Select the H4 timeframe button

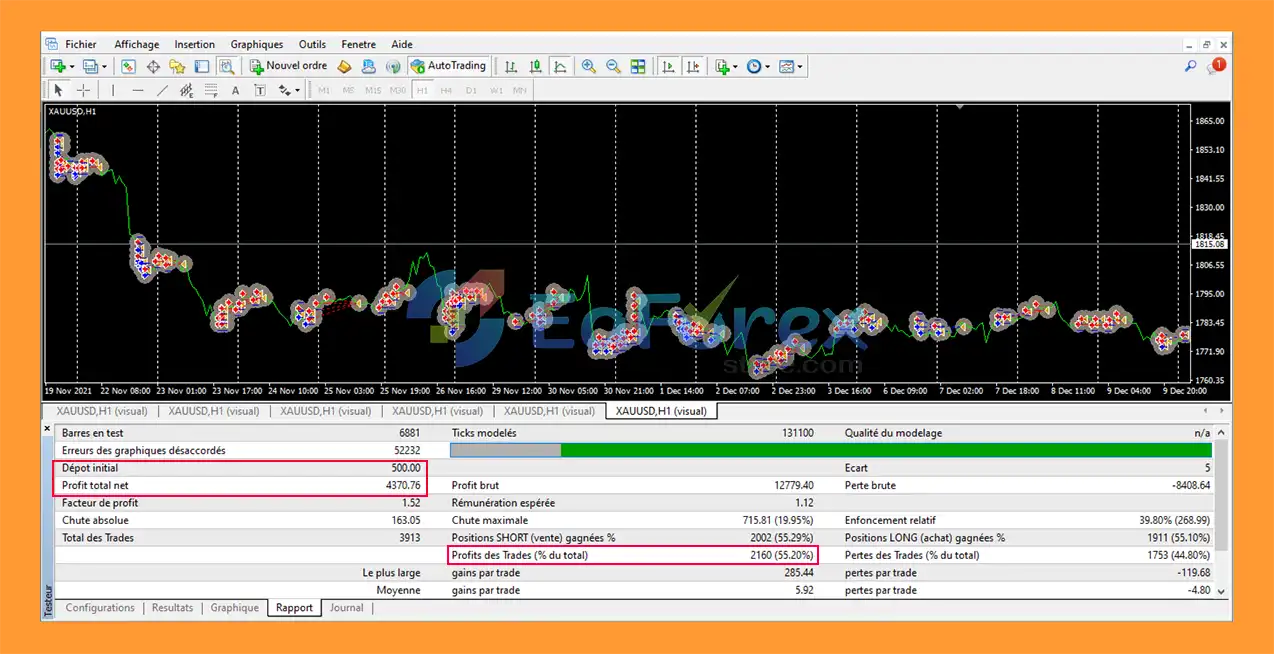coord(446,90)
